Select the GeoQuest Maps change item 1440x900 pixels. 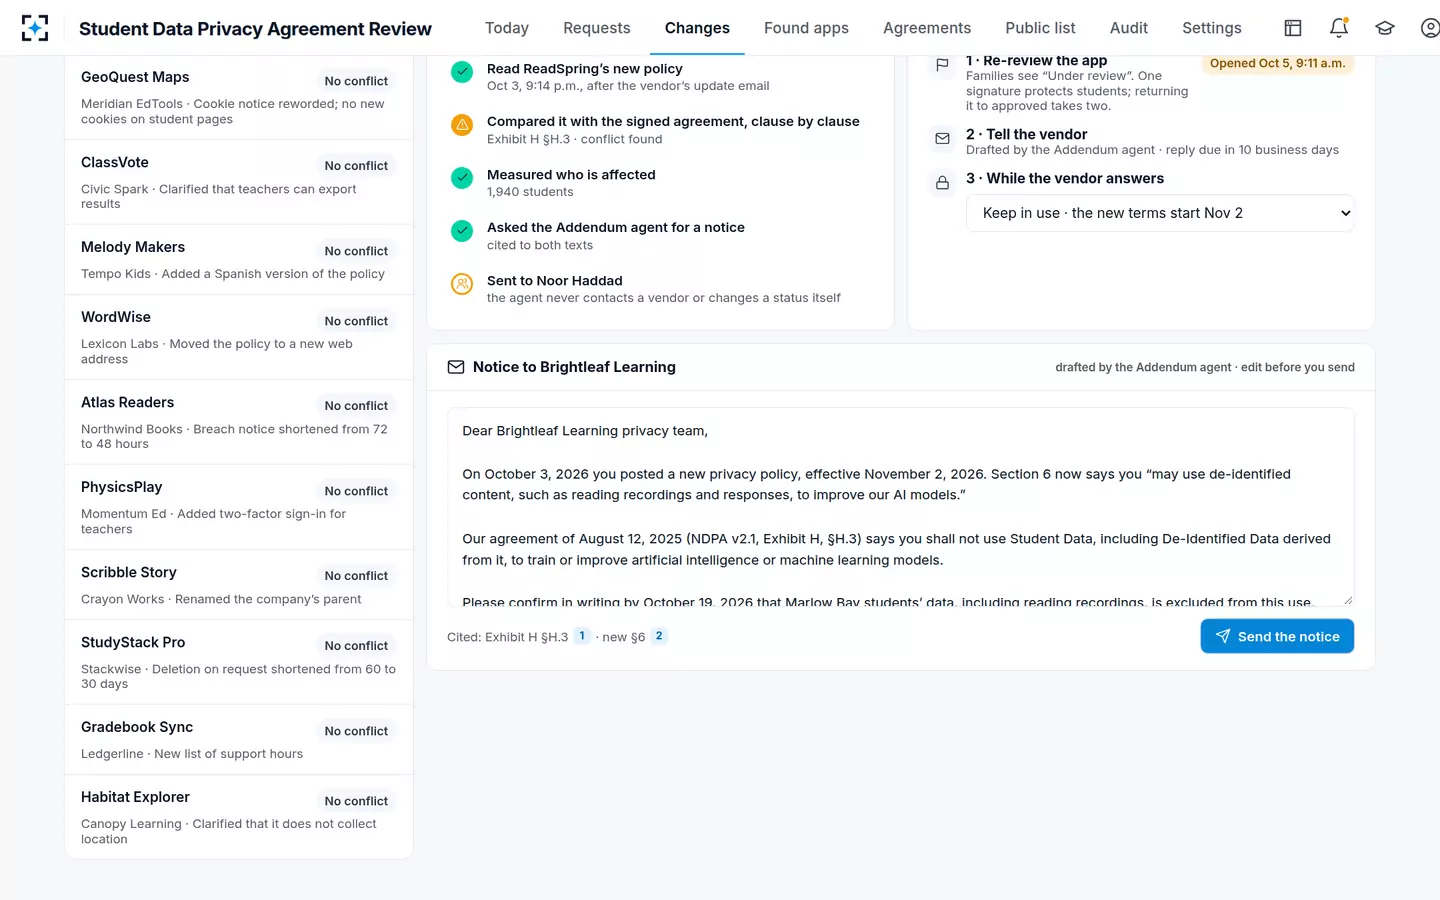[x=239, y=97]
